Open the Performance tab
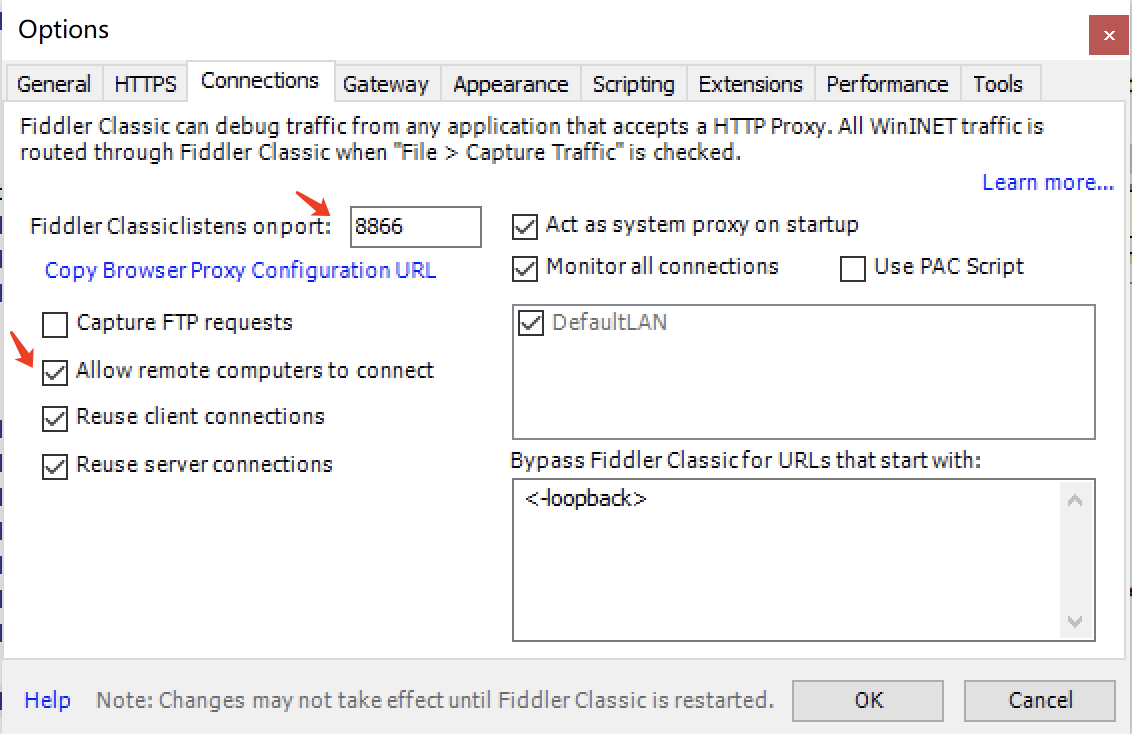The height and width of the screenshot is (734, 1132). coord(887,84)
